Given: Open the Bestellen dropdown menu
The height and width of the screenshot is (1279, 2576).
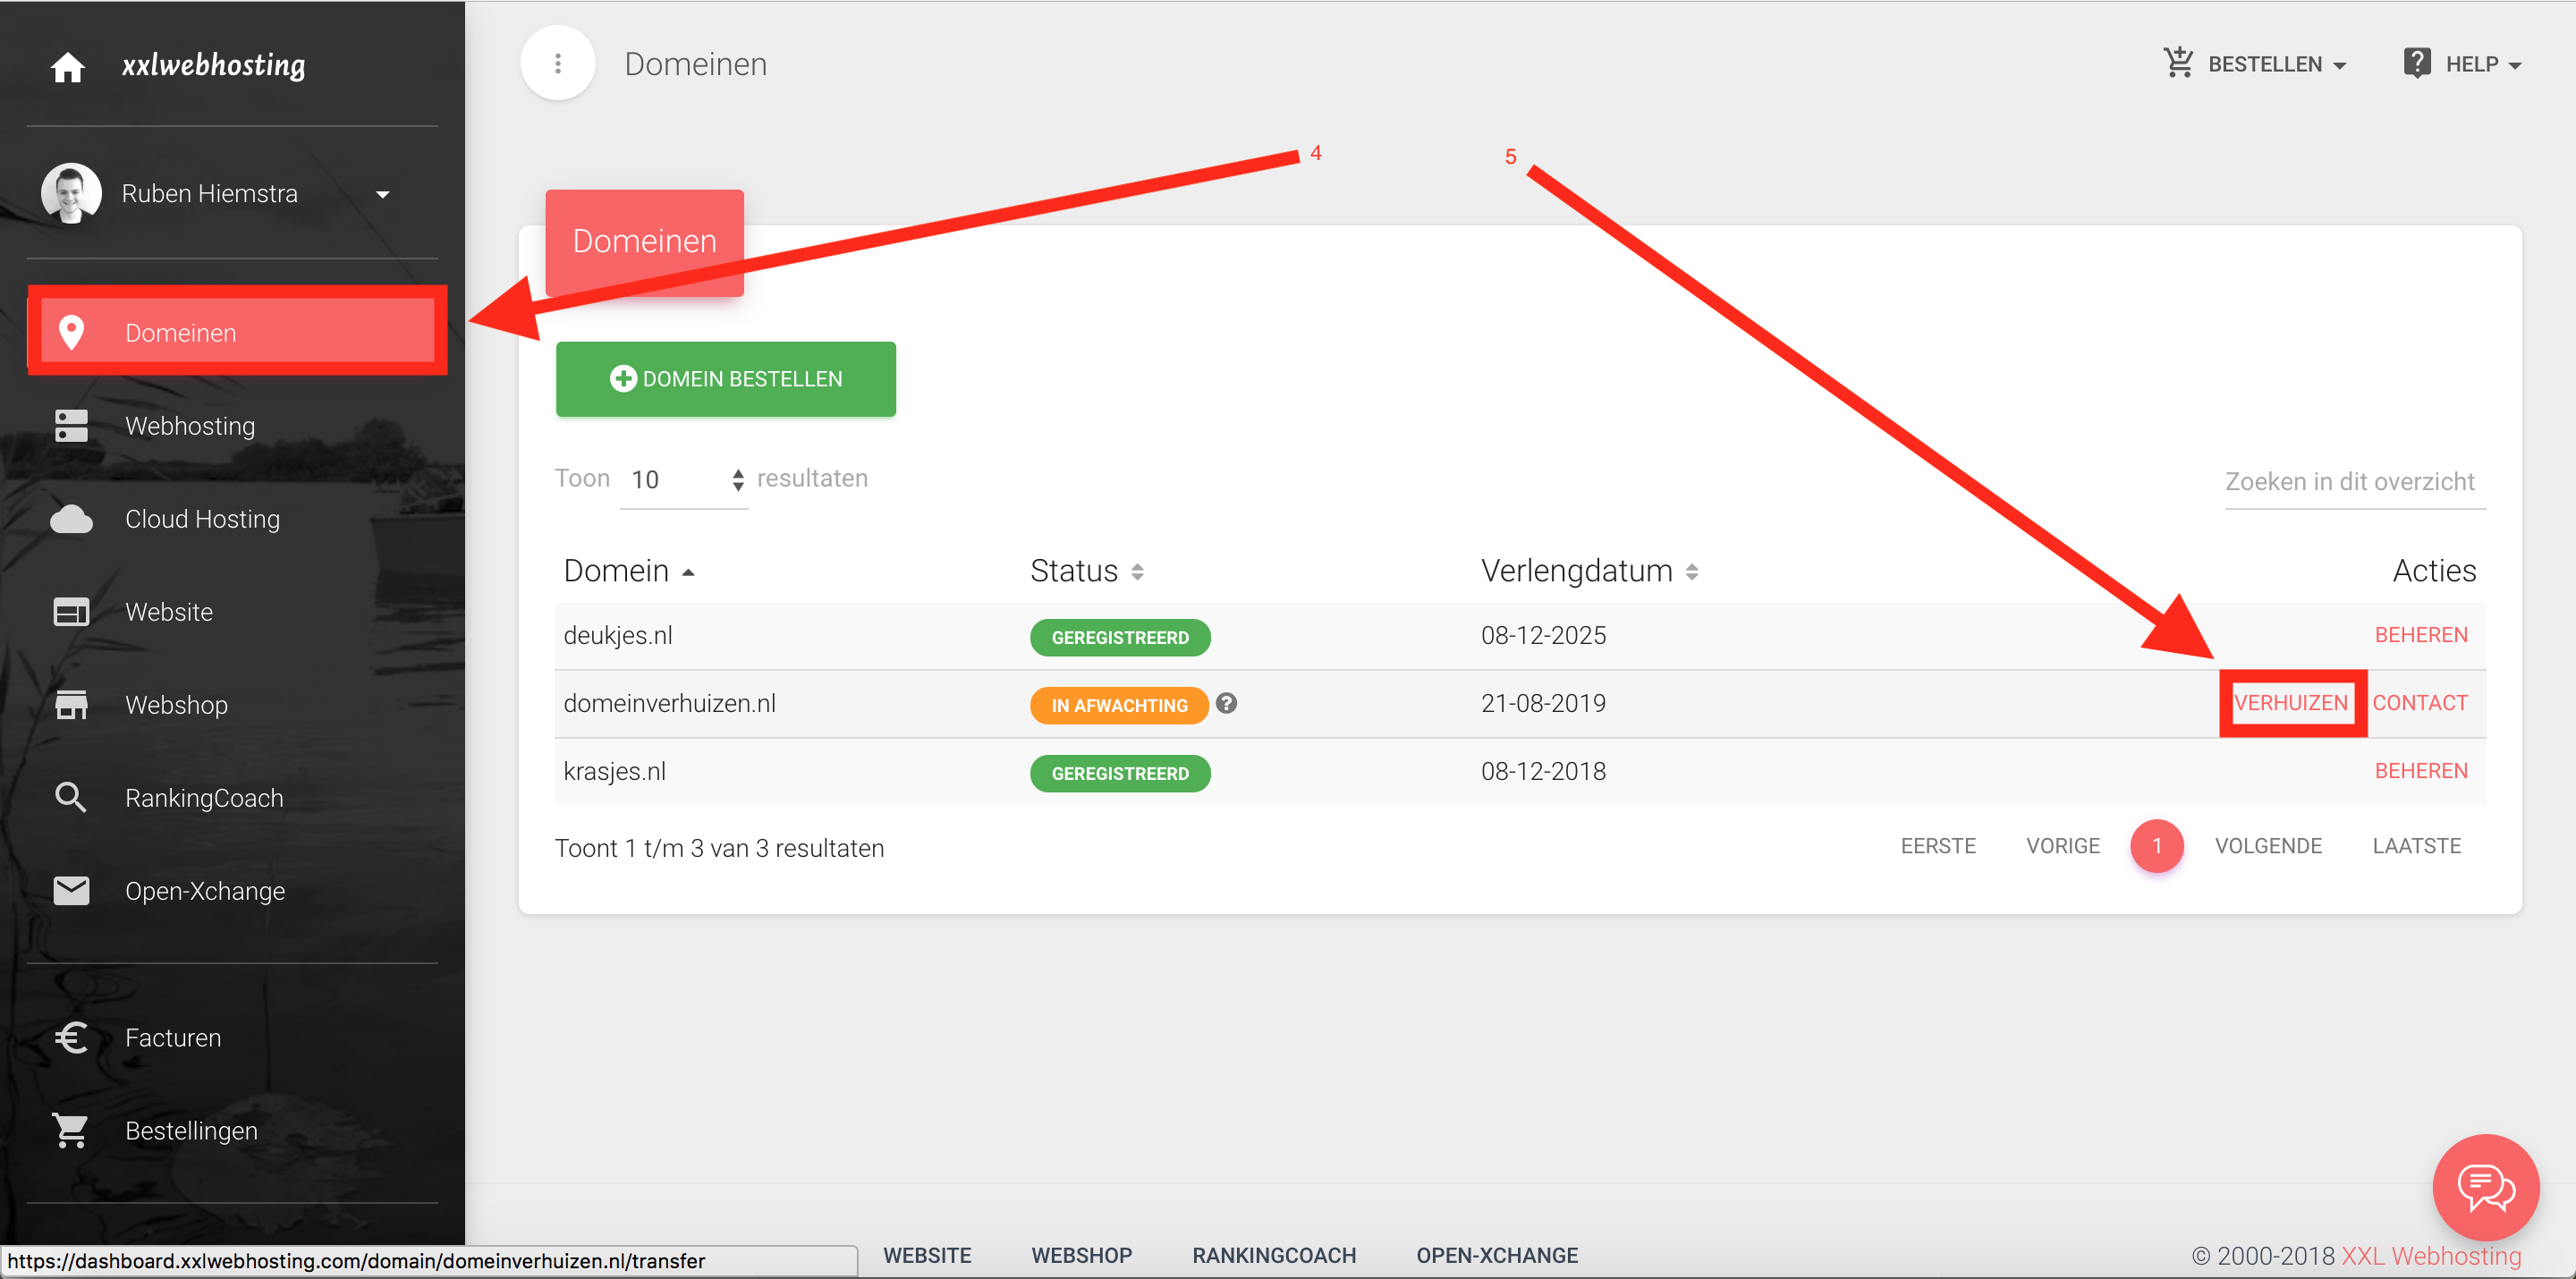Looking at the screenshot, I should [x=2255, y=64].
